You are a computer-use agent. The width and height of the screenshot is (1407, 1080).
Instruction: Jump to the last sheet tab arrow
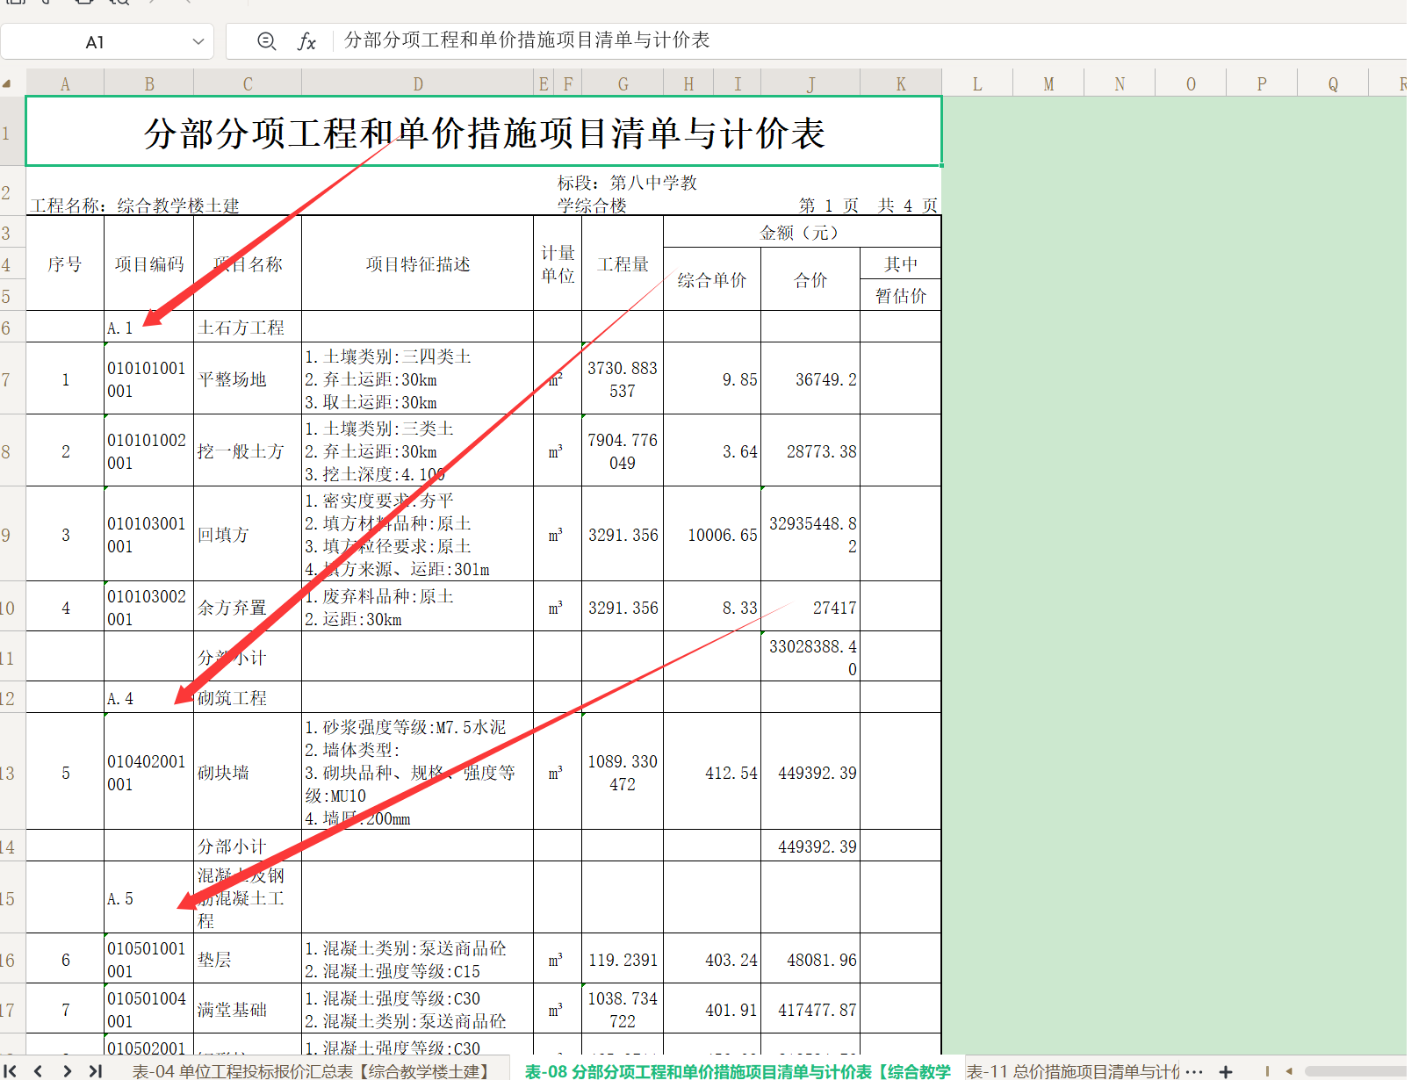click(96, 1071)
